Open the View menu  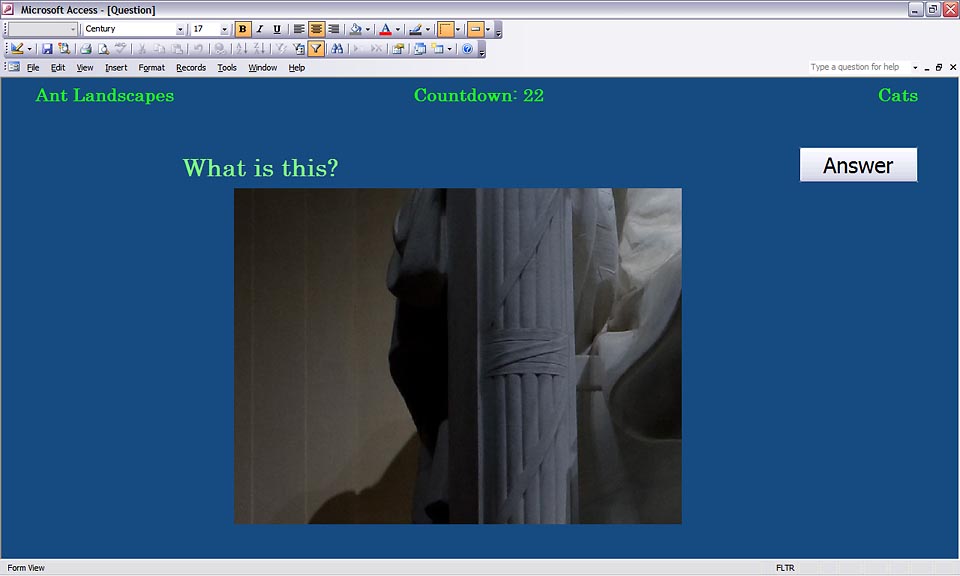[84, 67]
